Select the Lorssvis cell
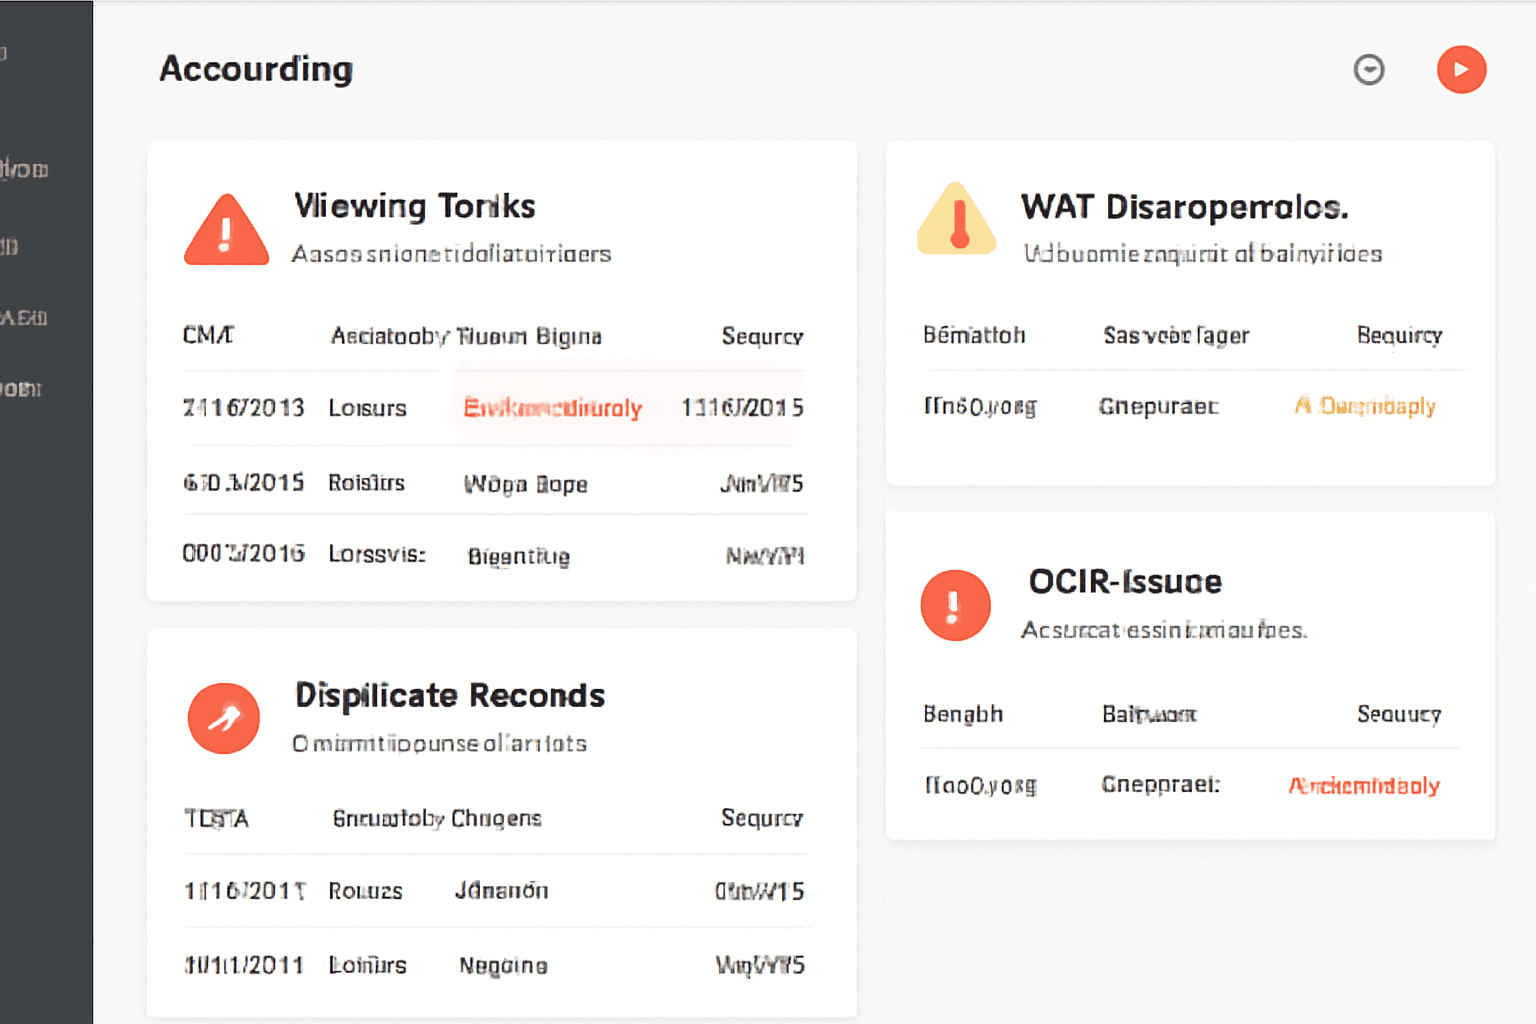Image resolution: width=1536 pixels, height=1024 pixels. click(377, 554)
